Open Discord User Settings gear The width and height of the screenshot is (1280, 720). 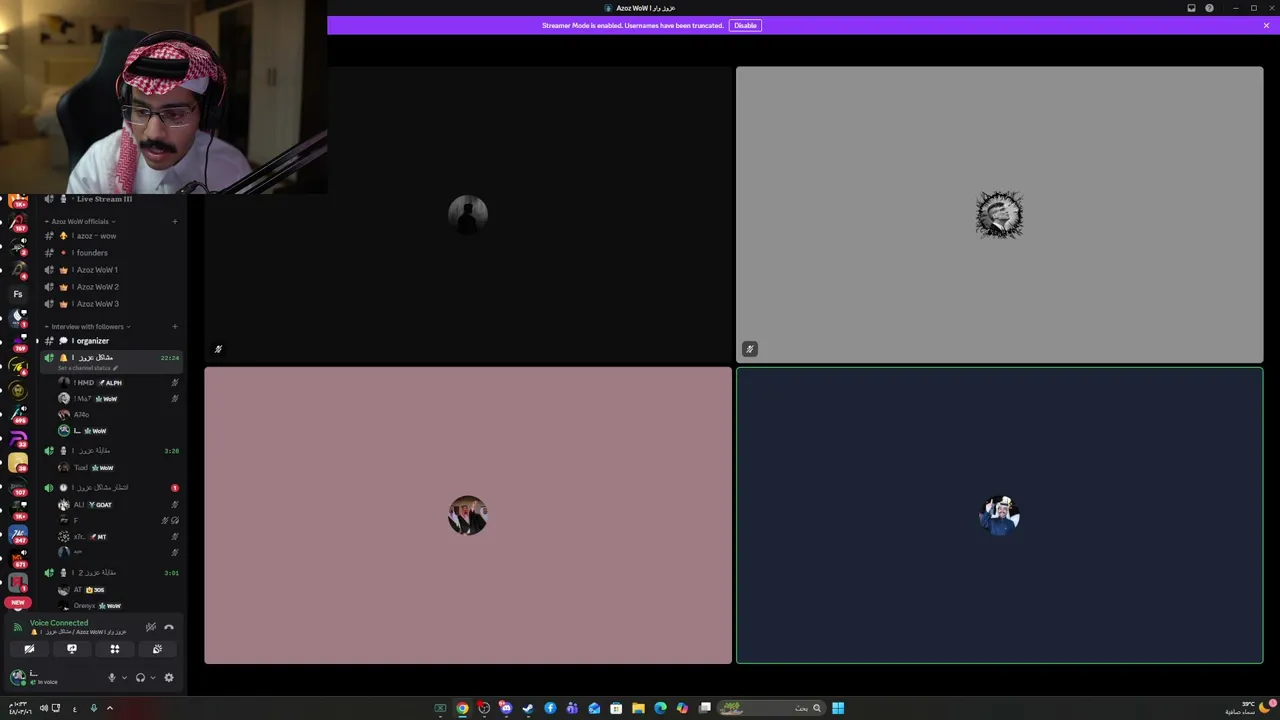169,678
